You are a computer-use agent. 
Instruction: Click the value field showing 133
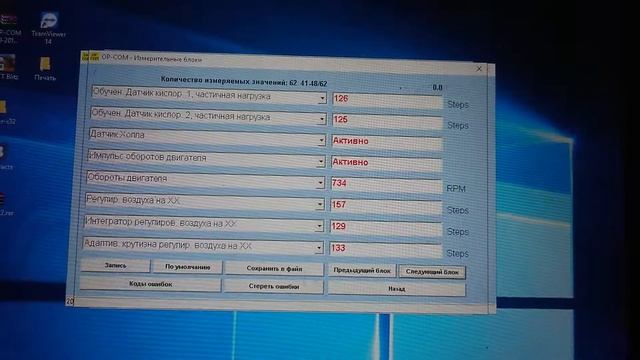tap(385, 250)
